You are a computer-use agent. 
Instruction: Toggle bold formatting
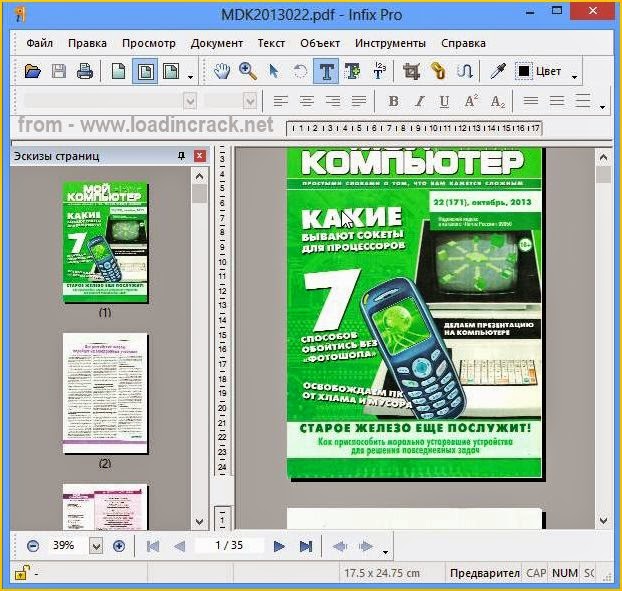[x=394, y=102]
